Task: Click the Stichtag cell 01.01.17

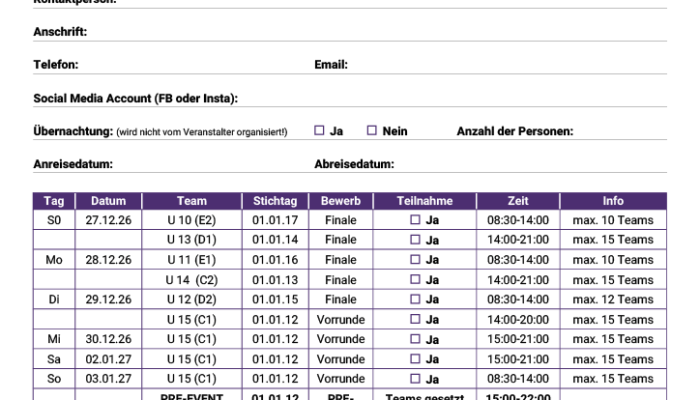Action: (x=275, y=220)
